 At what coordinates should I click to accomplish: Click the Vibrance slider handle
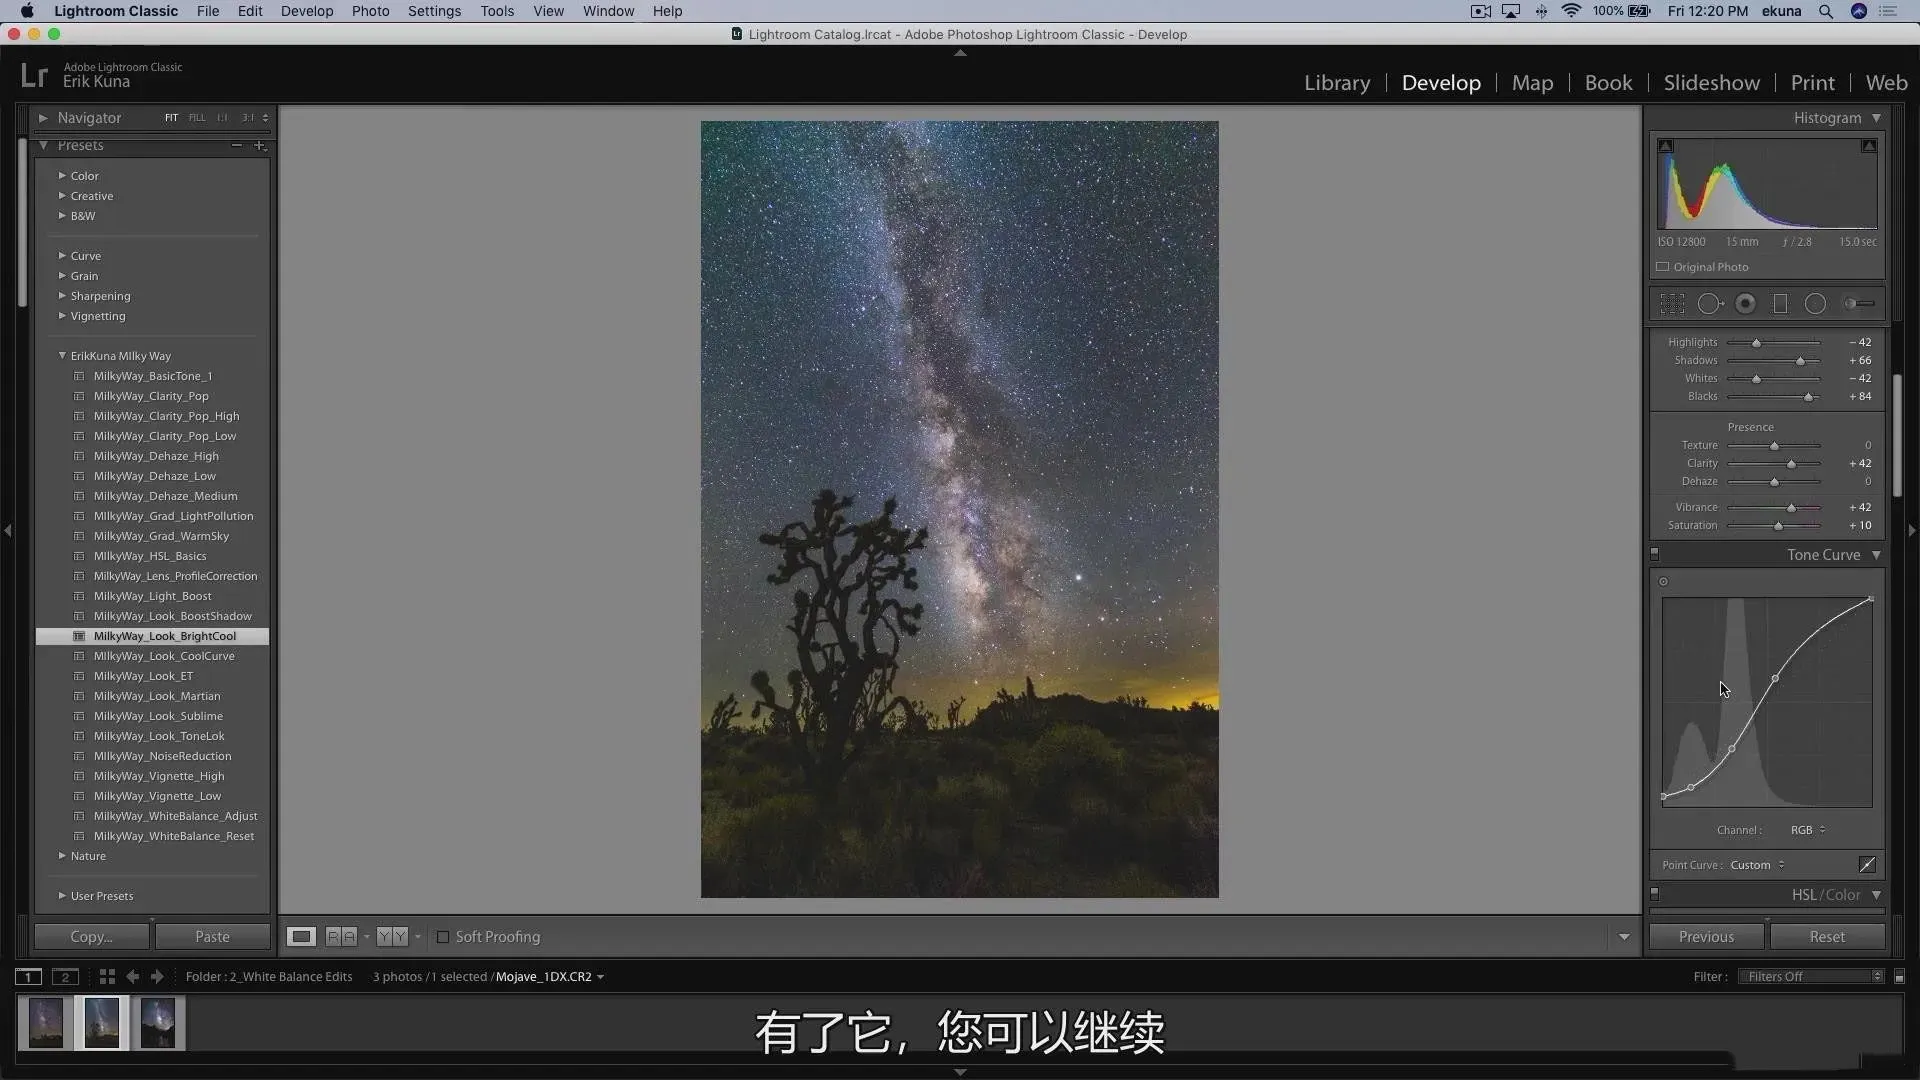tap(1791, 508)
